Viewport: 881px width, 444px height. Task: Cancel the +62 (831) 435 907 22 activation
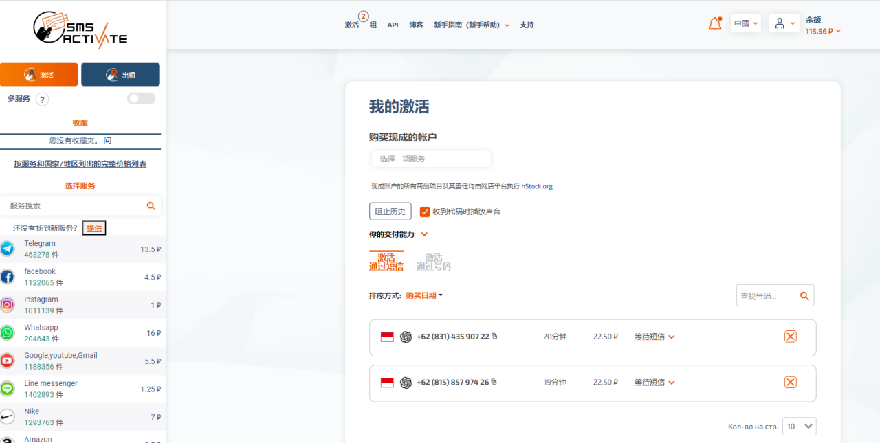[790, 337]
